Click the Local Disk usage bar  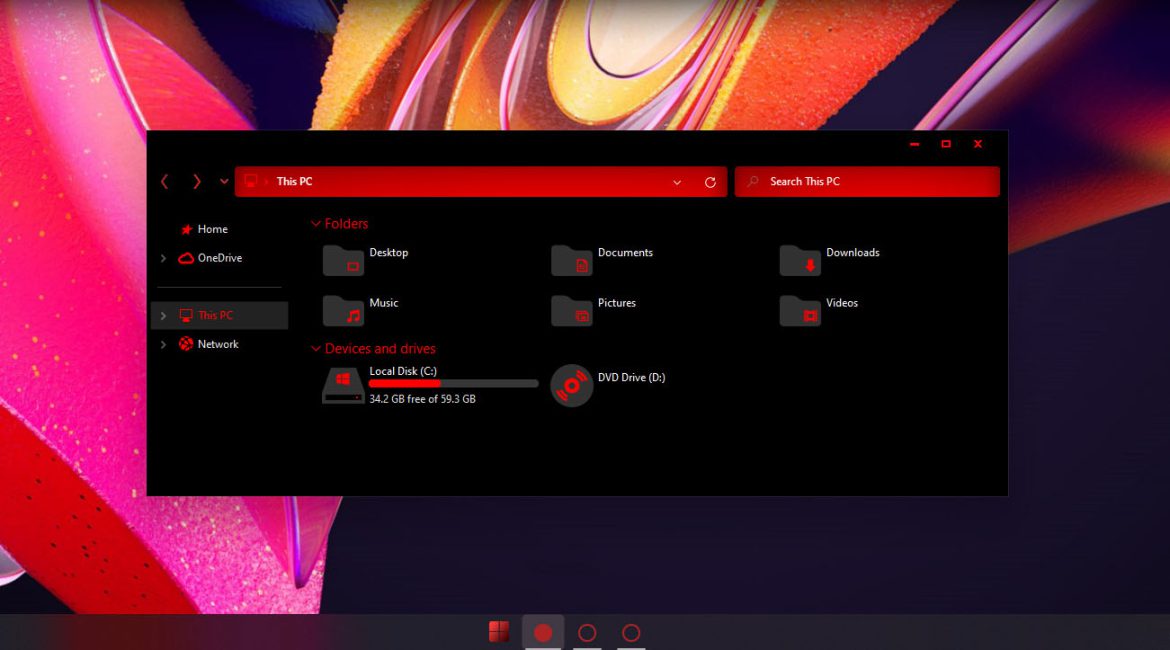pos(454,384)
